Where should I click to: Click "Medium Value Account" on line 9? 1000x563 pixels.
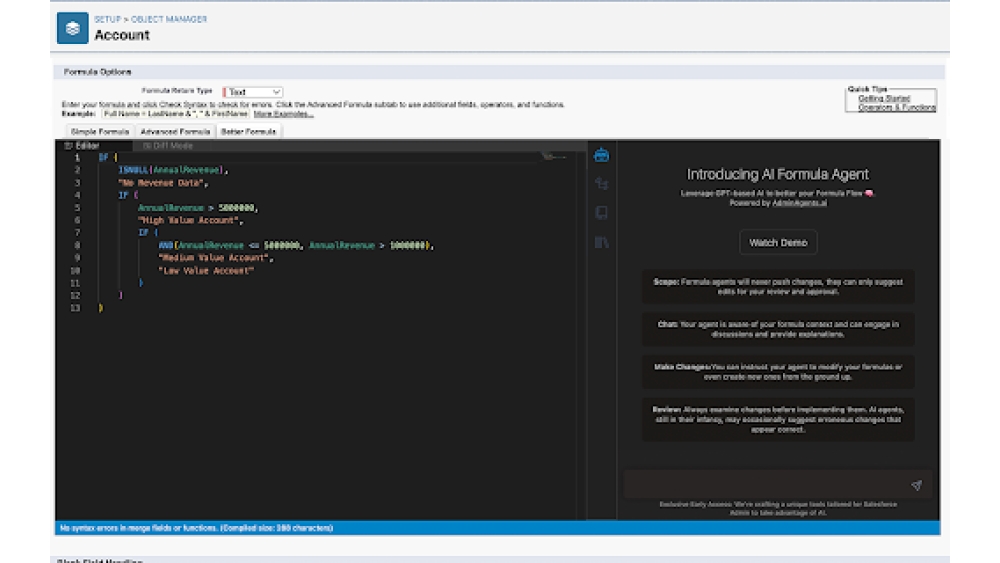tap(214, 258)
